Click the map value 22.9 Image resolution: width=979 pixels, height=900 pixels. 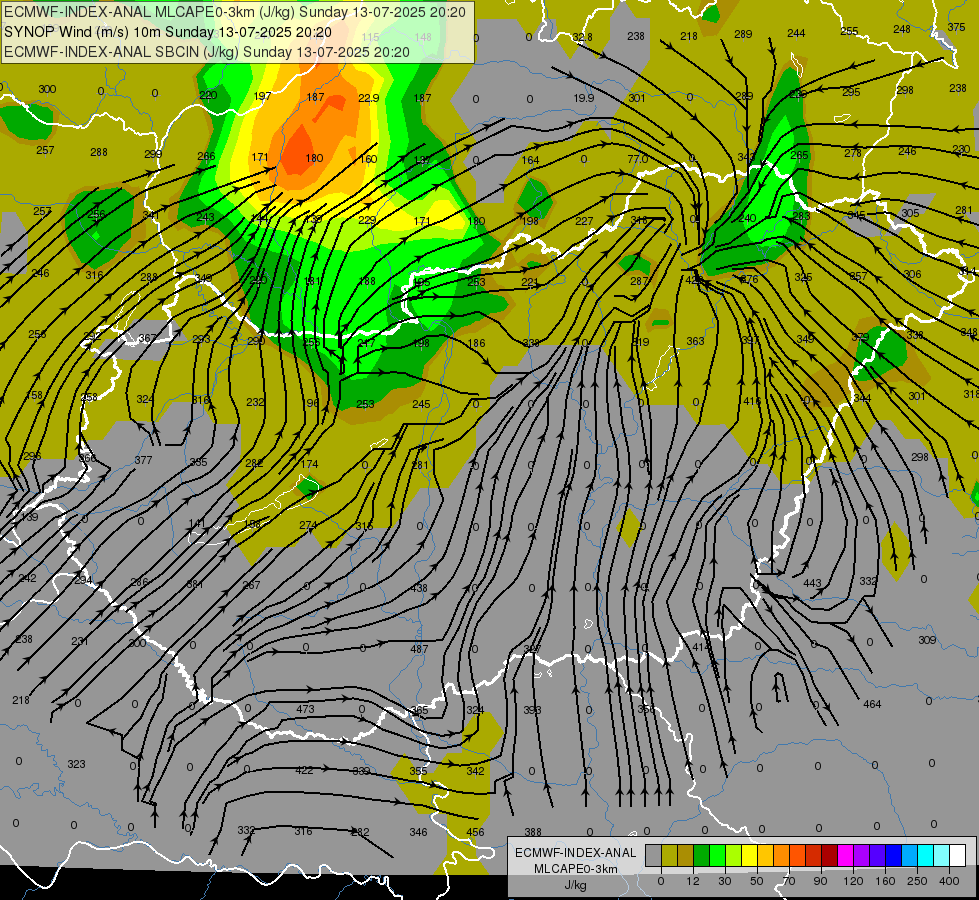pos(368,98)
